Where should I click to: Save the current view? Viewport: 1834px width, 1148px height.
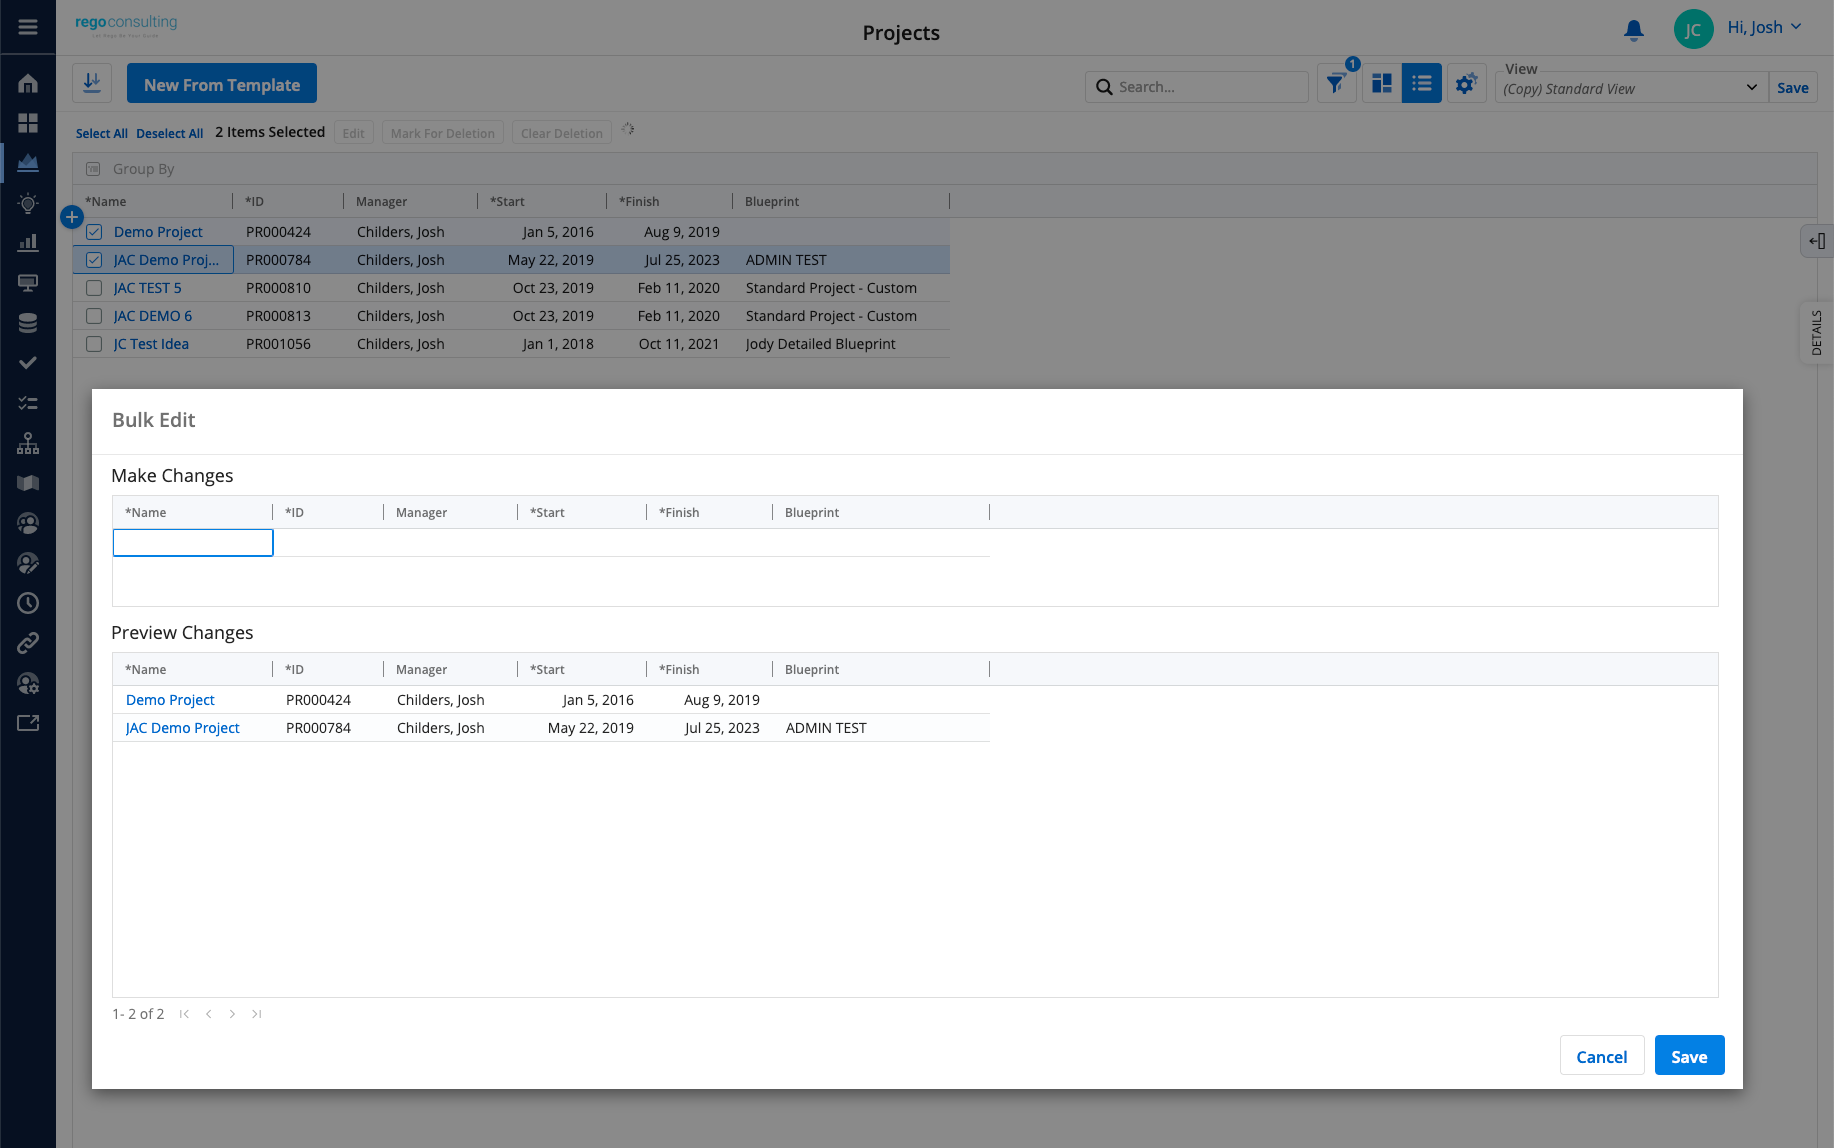[1793, 88]
